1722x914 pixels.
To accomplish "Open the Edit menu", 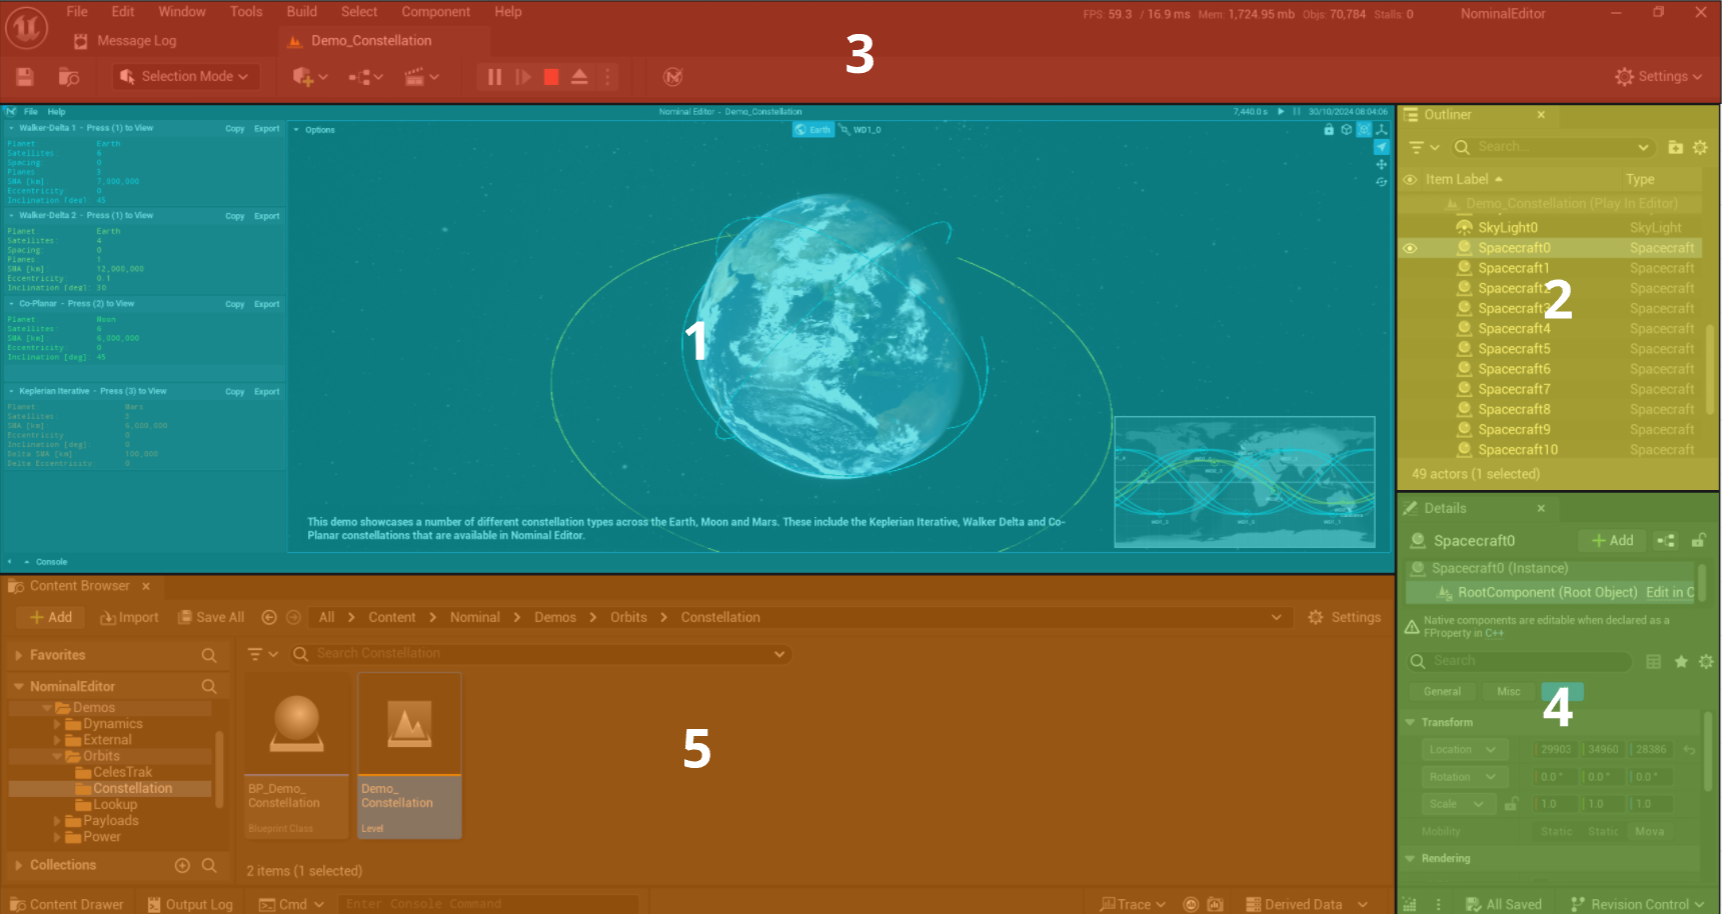I will 123,12.
